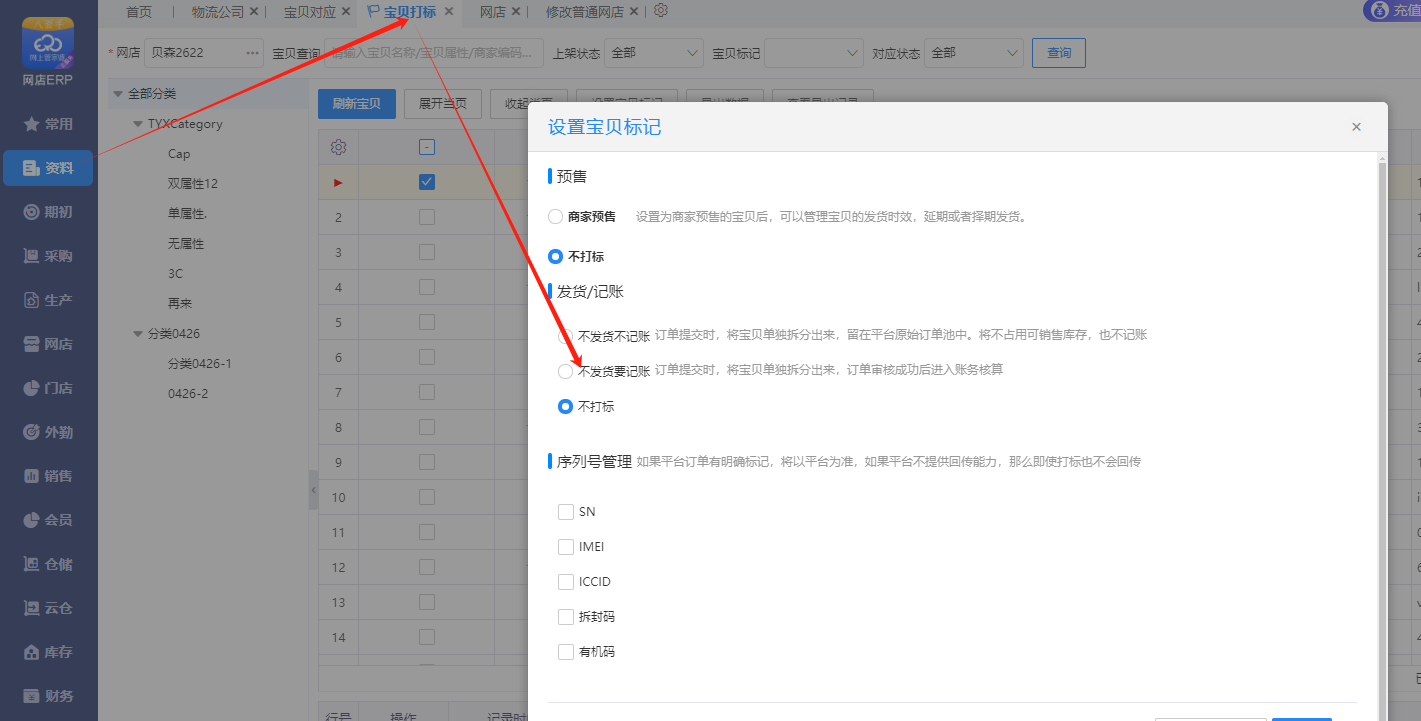Tick the checkbox in table row 4
This screenshot has height=721, width=1421.
pyautogui.click(x=427, y=287)
